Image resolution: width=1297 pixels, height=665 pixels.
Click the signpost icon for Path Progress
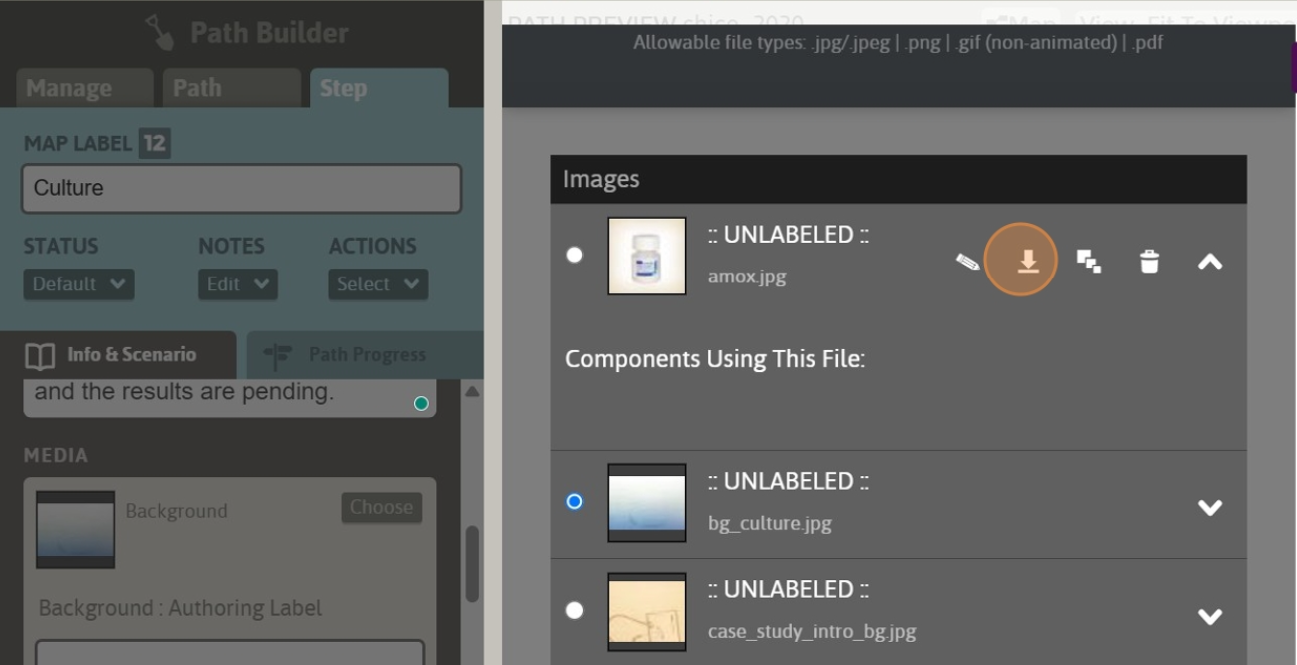click(278, 355)
